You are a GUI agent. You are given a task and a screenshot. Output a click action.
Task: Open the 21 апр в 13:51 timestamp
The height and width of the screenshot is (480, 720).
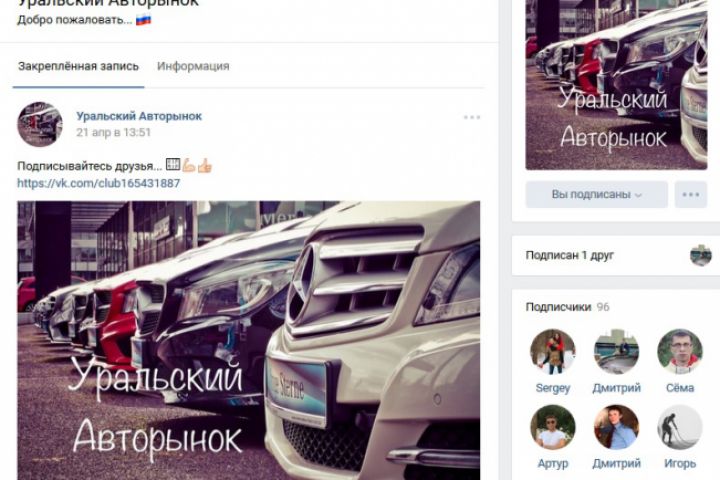[x=113, y=132]
